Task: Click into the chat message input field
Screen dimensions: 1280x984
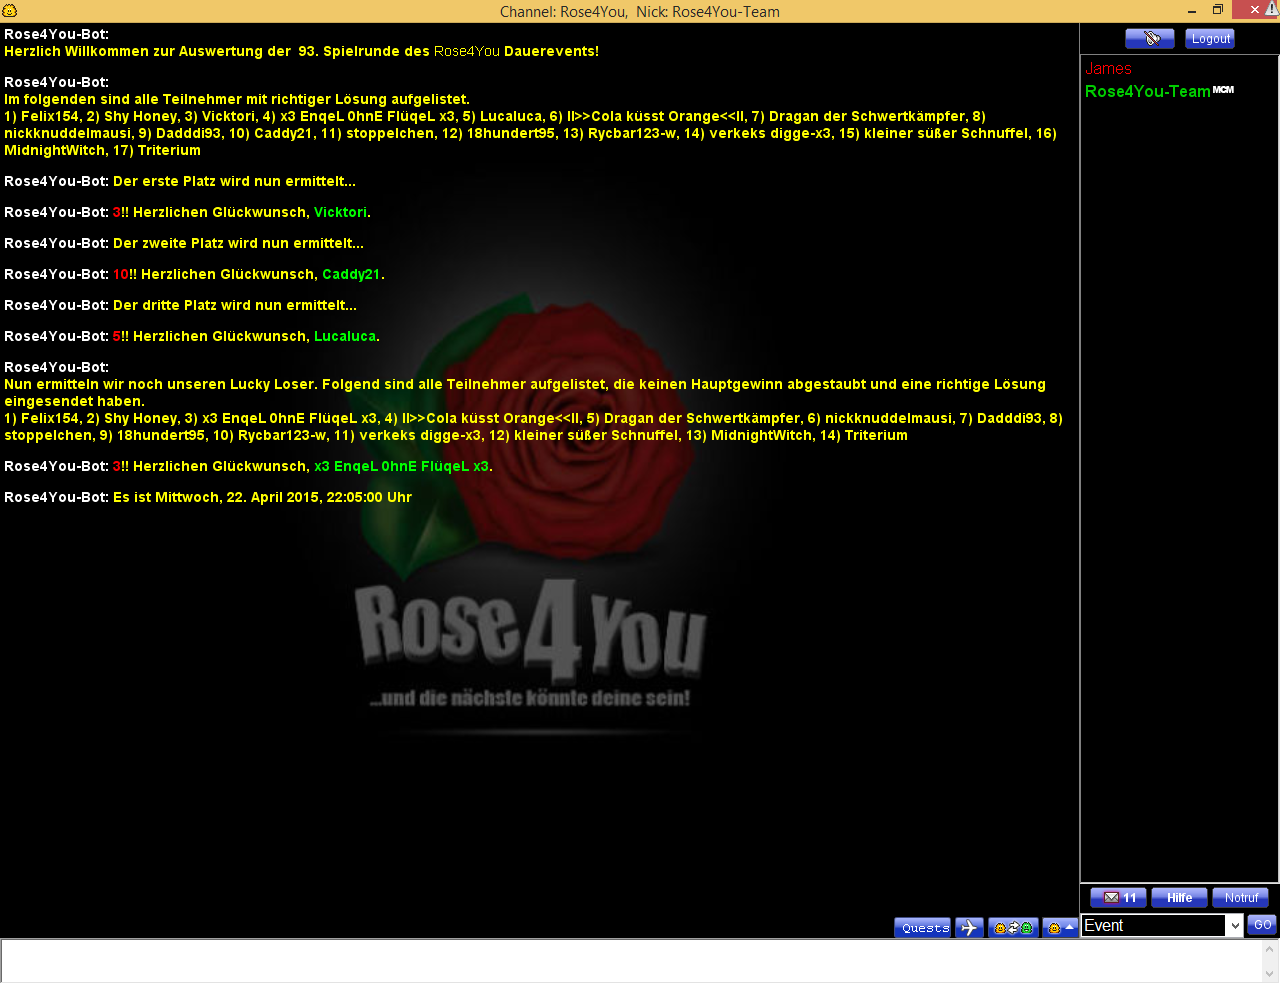Action: point(630,961)
